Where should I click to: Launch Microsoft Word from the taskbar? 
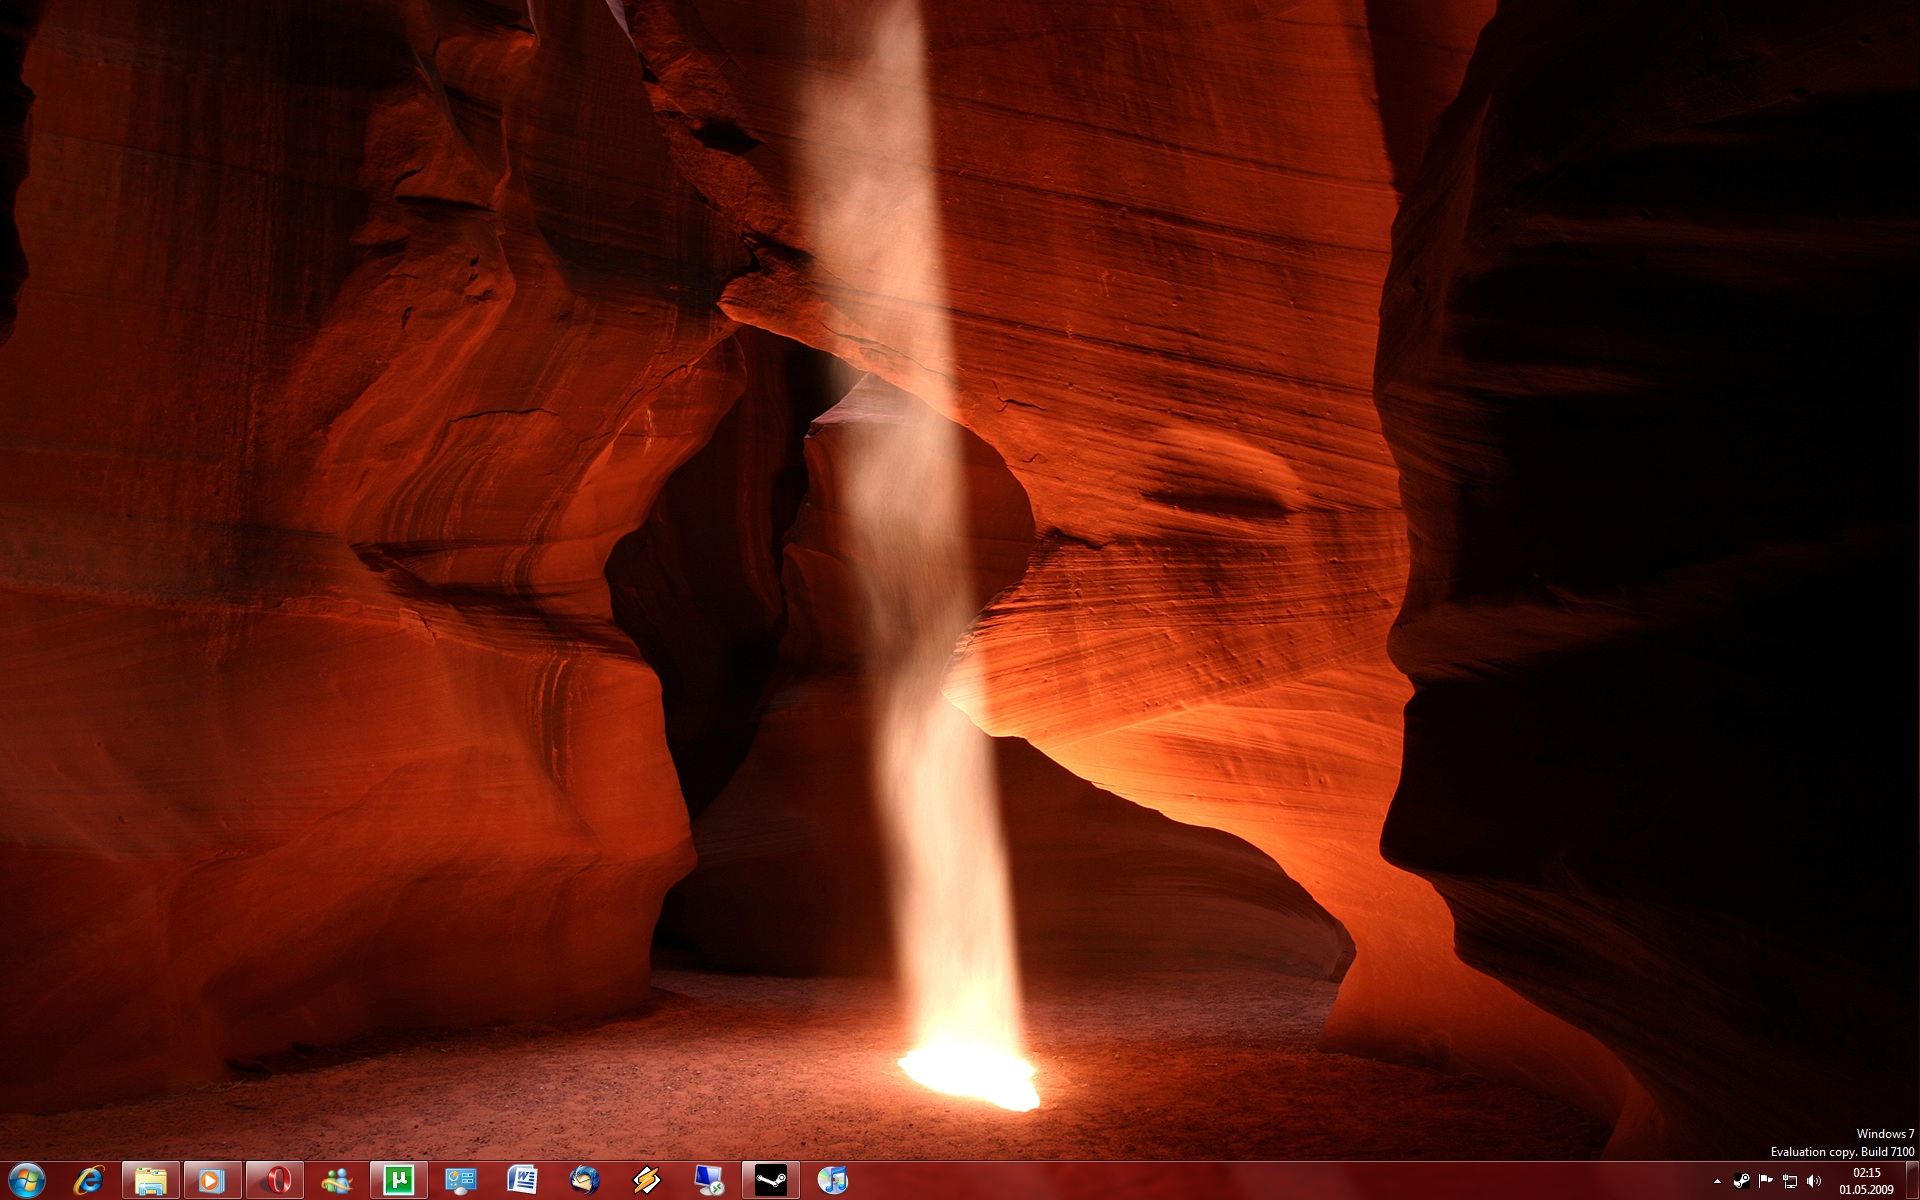tap(523, 1181)
